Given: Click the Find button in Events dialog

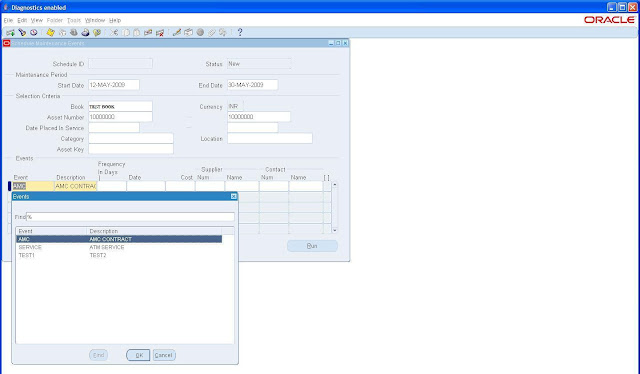Looking at the screenshot, I should (98, 355).
